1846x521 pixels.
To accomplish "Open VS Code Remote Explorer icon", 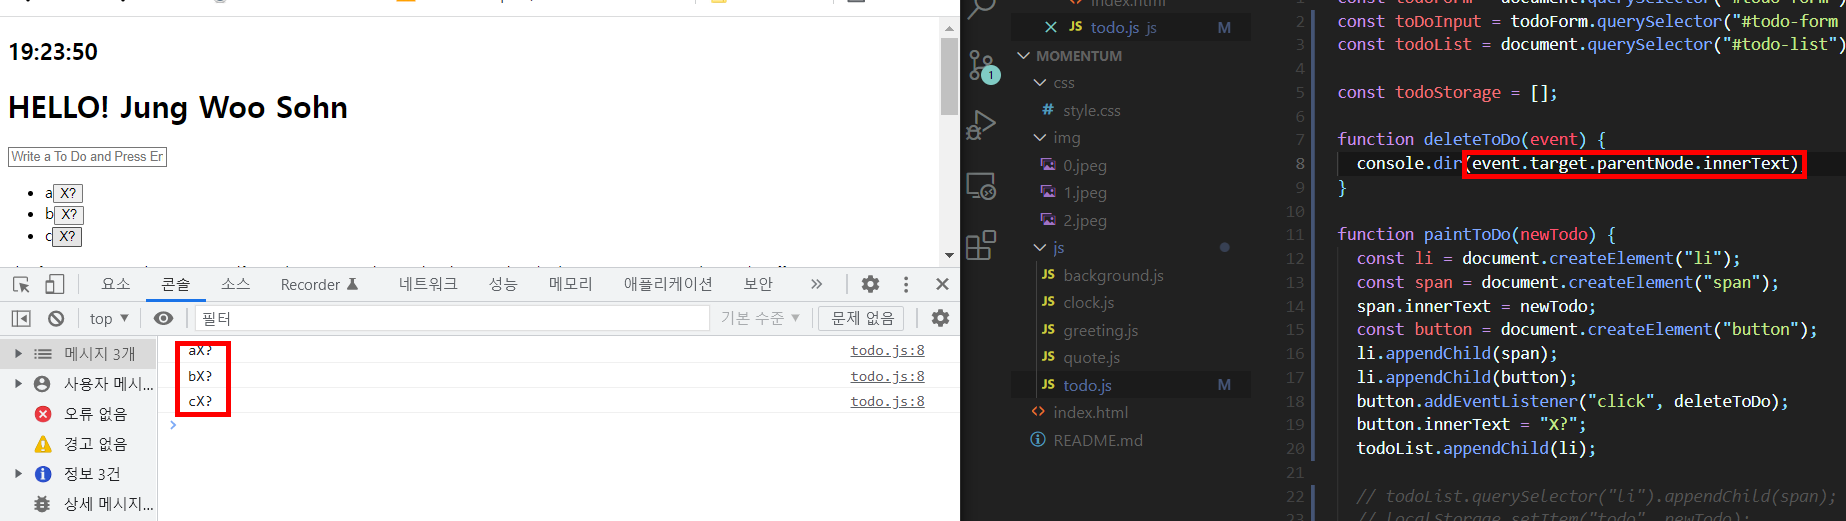I will [982, 186].
